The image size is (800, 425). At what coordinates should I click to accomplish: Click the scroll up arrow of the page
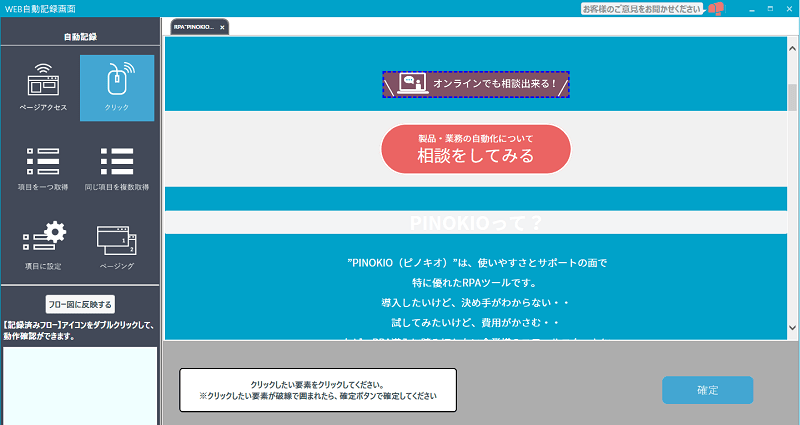pos(792,48)
